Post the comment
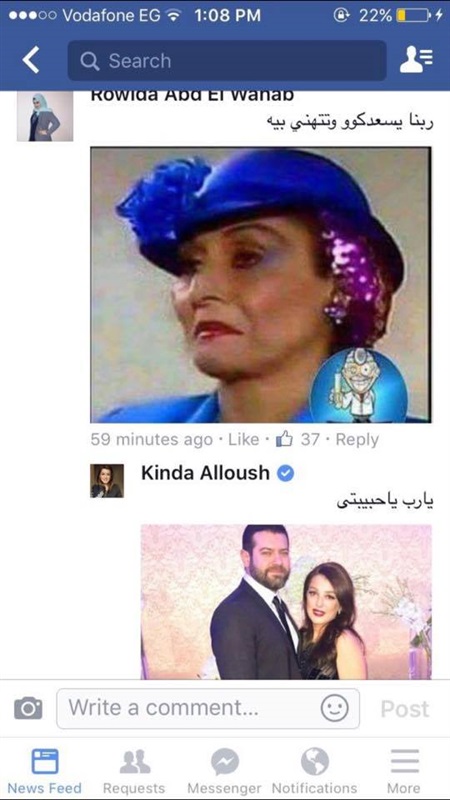The image size is (450, 800). click(x=405, y=709)
